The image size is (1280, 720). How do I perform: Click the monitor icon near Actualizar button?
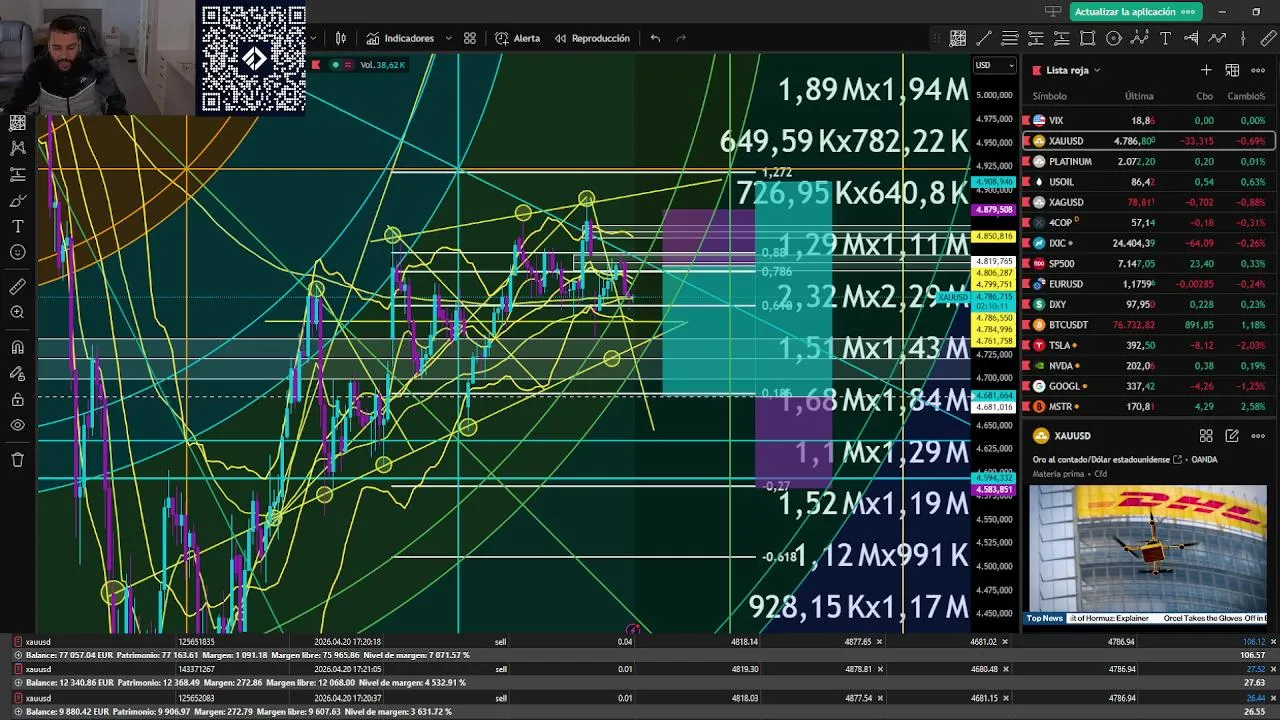(x=1053, y=11)
